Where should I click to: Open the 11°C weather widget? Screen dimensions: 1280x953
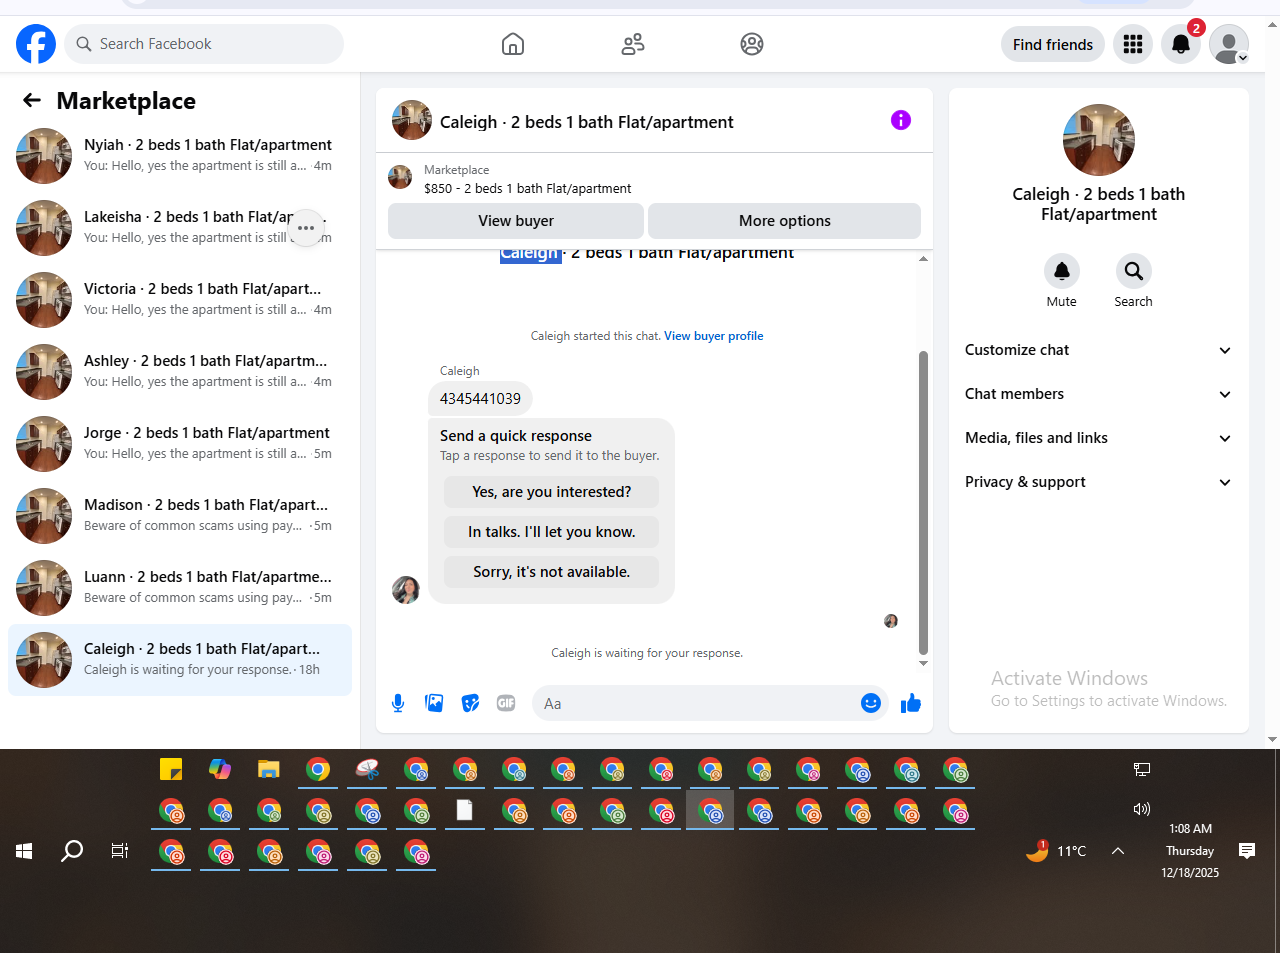(x=1056, y=851)
